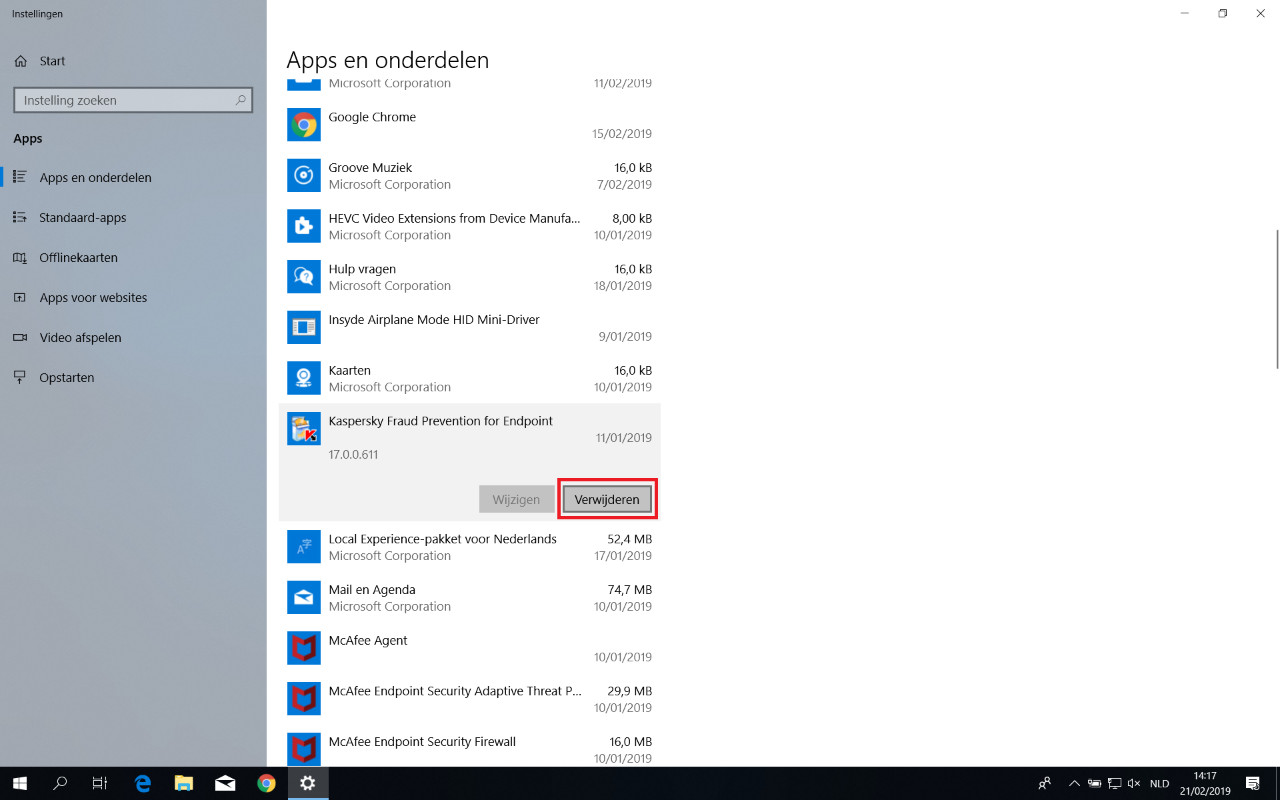Select HEVC Video Extensions entry name
The width and height of the screenshot is (1280, 800).
[x=454, y=218]
